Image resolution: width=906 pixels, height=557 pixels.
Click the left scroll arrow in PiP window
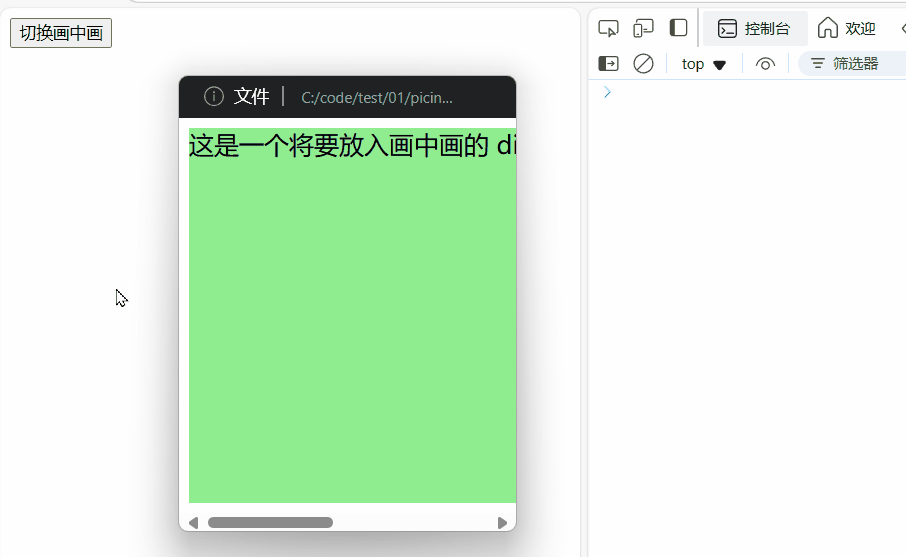tap(194, 523)
